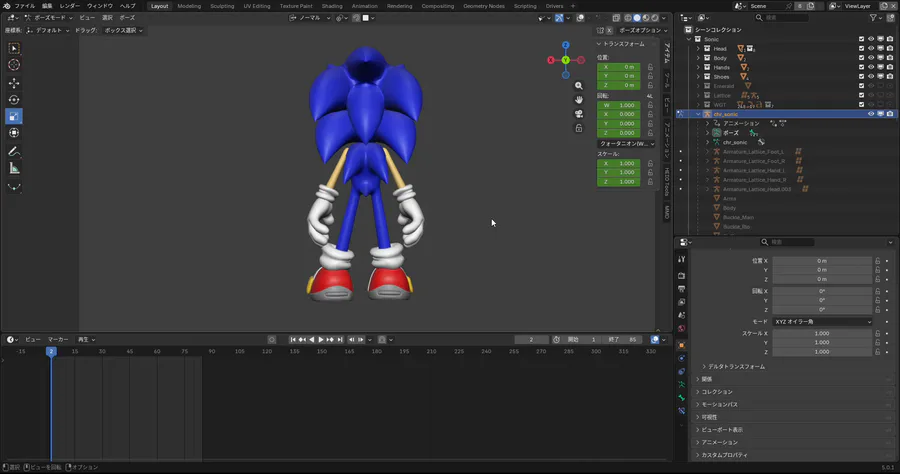Screen dimensions: 900x474
Task: Jump to next keyframe in timeline
Action: (x=330, y=340)
